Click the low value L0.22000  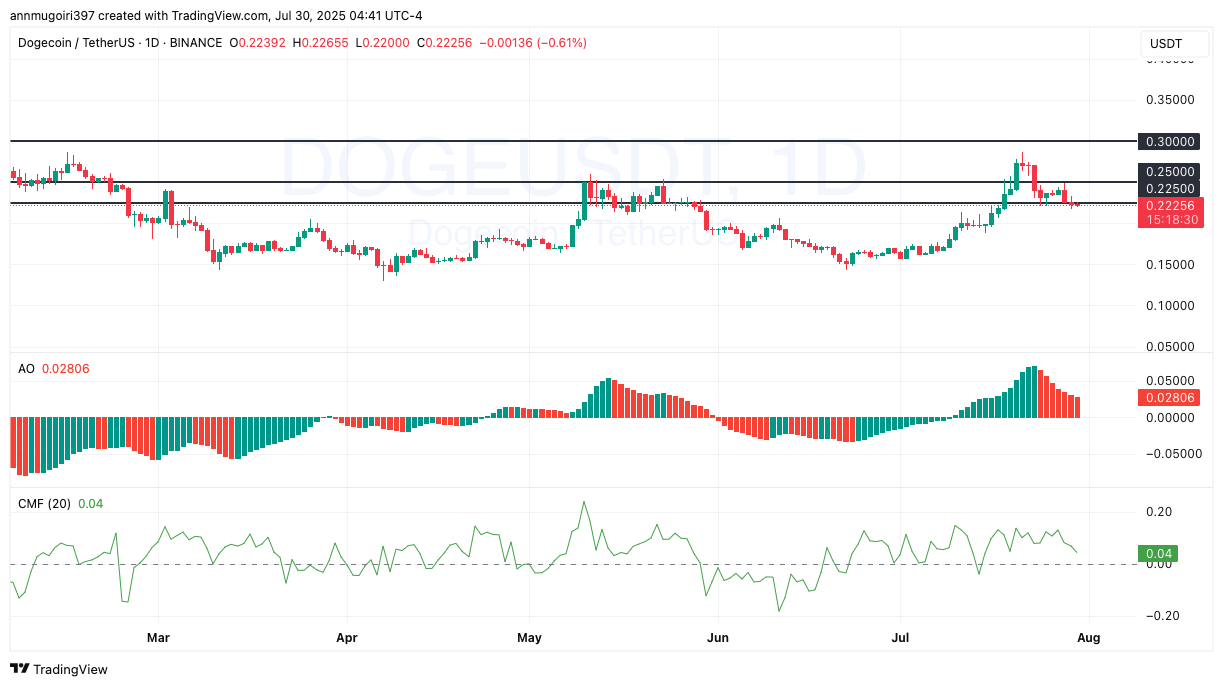click(x=383, y=43)
